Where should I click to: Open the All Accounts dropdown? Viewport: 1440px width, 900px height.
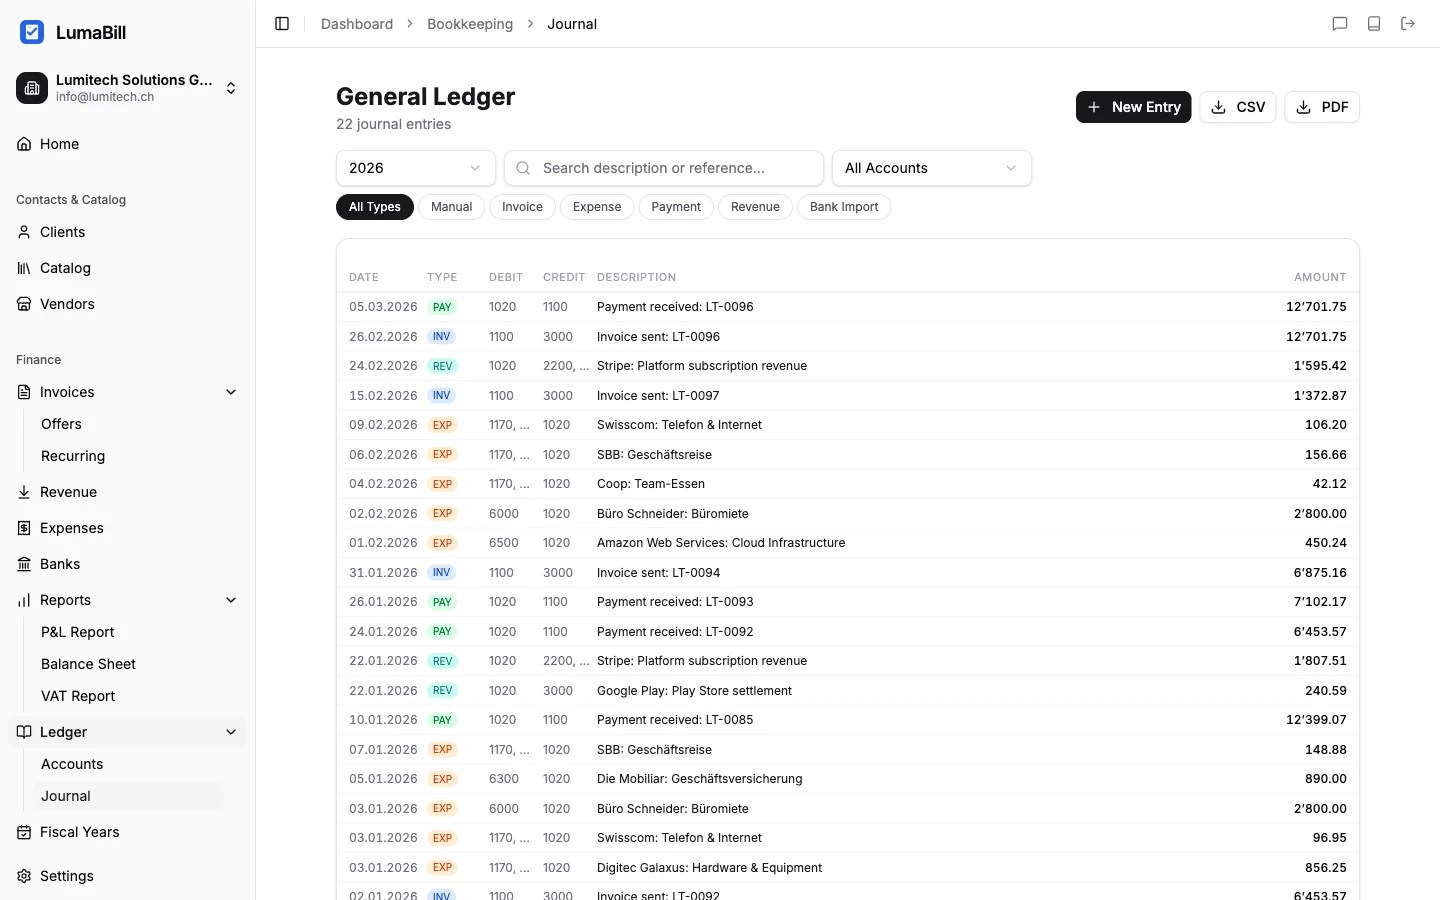(x=931, y=168)
